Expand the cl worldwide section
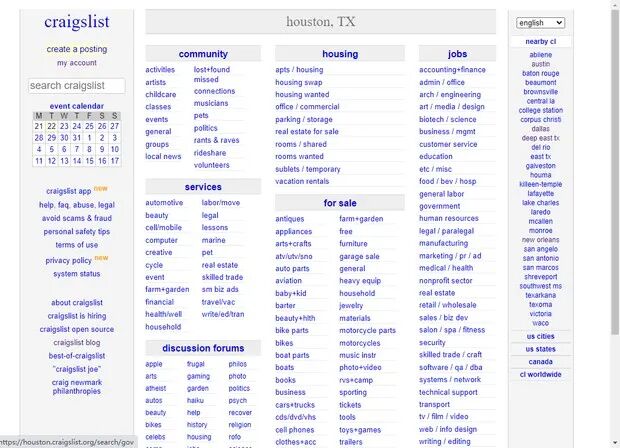Viewport: 620px width, 448px height. point(540,374)
